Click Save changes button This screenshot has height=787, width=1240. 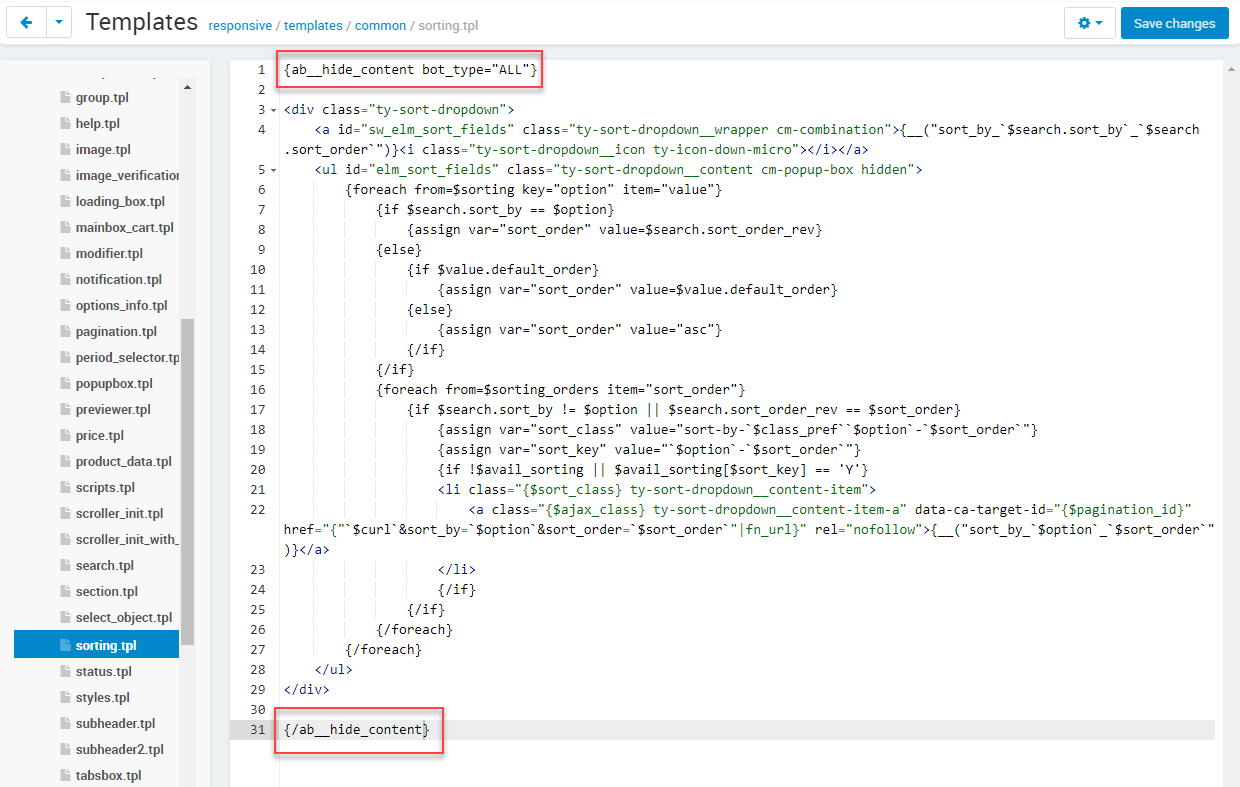click(1174, 23)
